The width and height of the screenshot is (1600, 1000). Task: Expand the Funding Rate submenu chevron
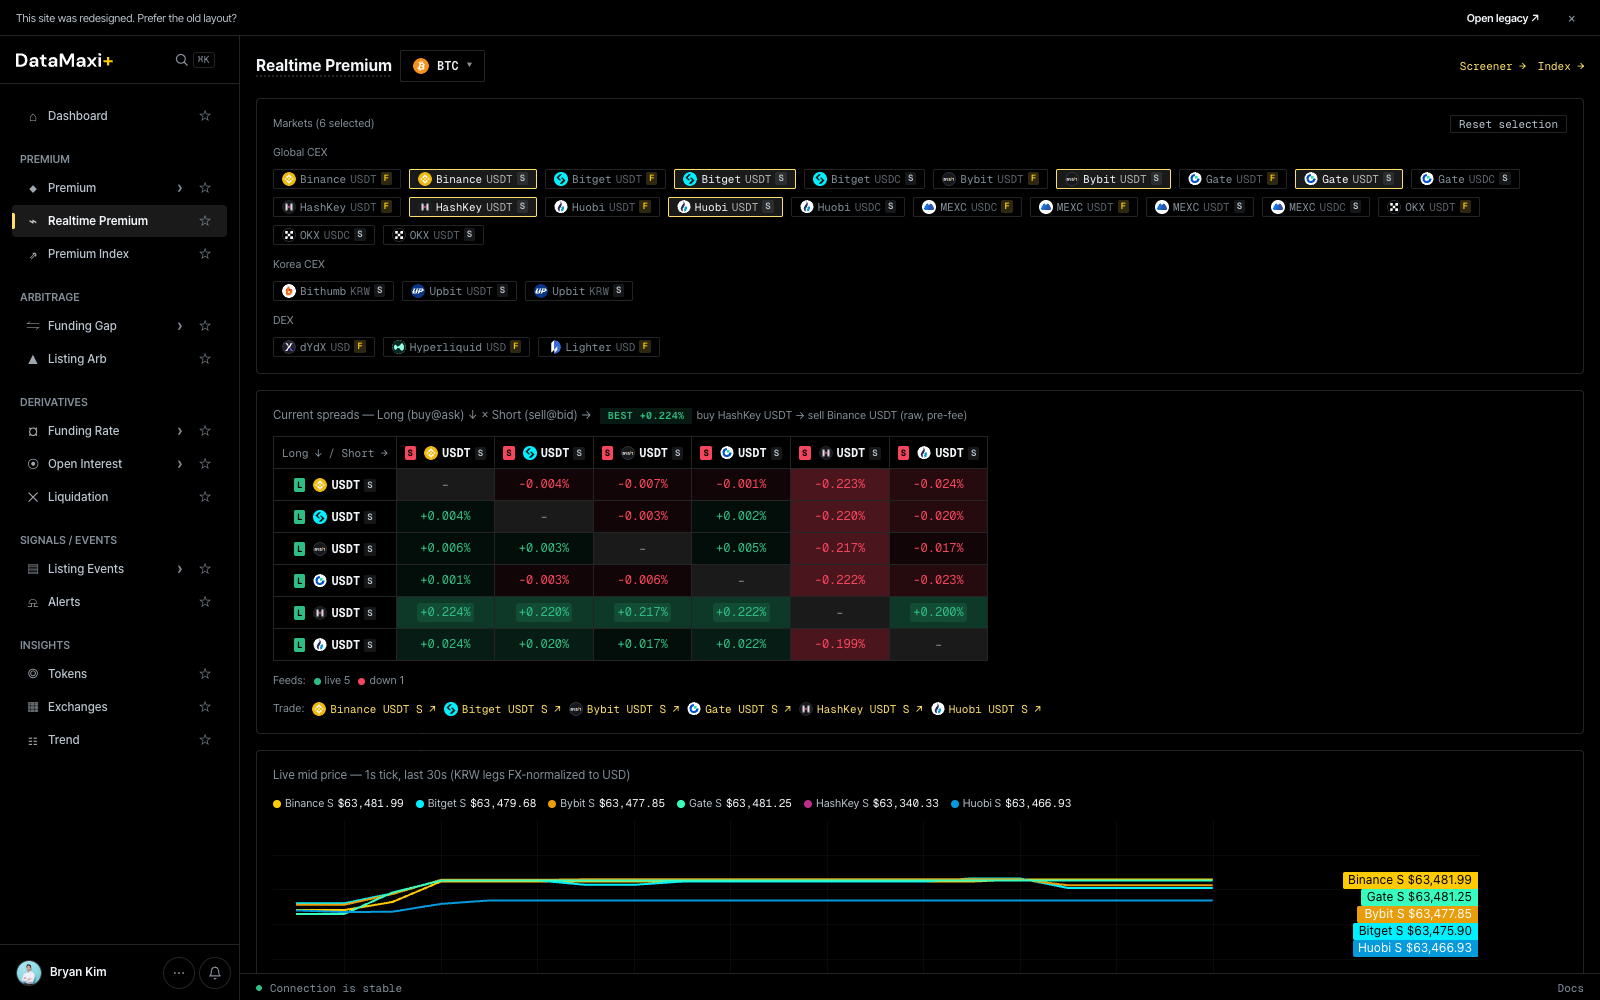[180, 431]
